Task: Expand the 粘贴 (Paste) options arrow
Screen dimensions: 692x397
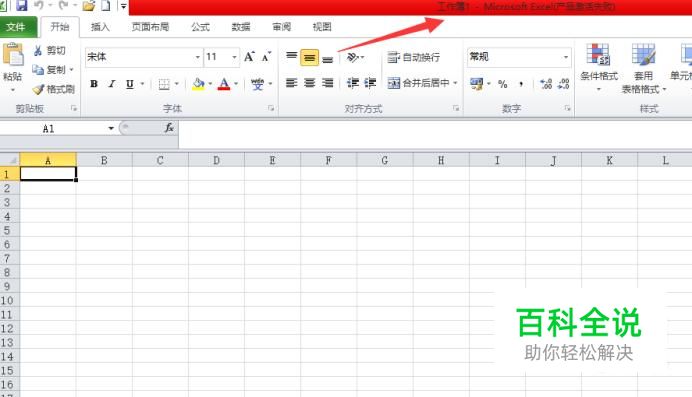Action: (13, 90)
